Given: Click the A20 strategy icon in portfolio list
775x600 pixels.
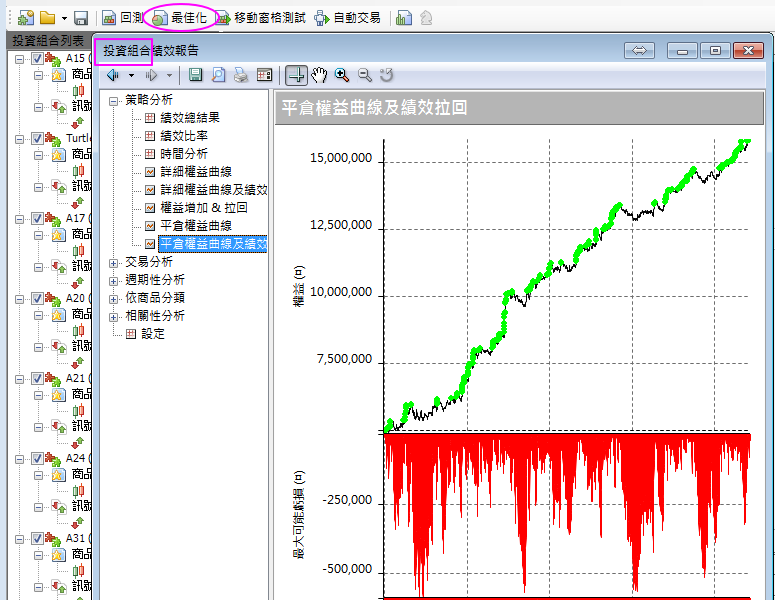Looking at the screenshot, I should coord(53,299).
